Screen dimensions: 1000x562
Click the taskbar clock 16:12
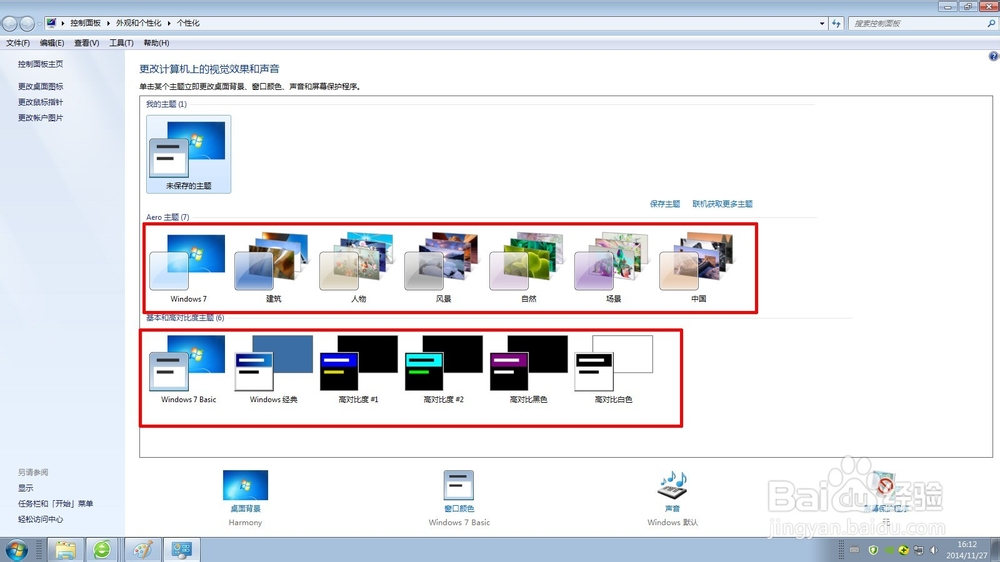coord(967,545)
